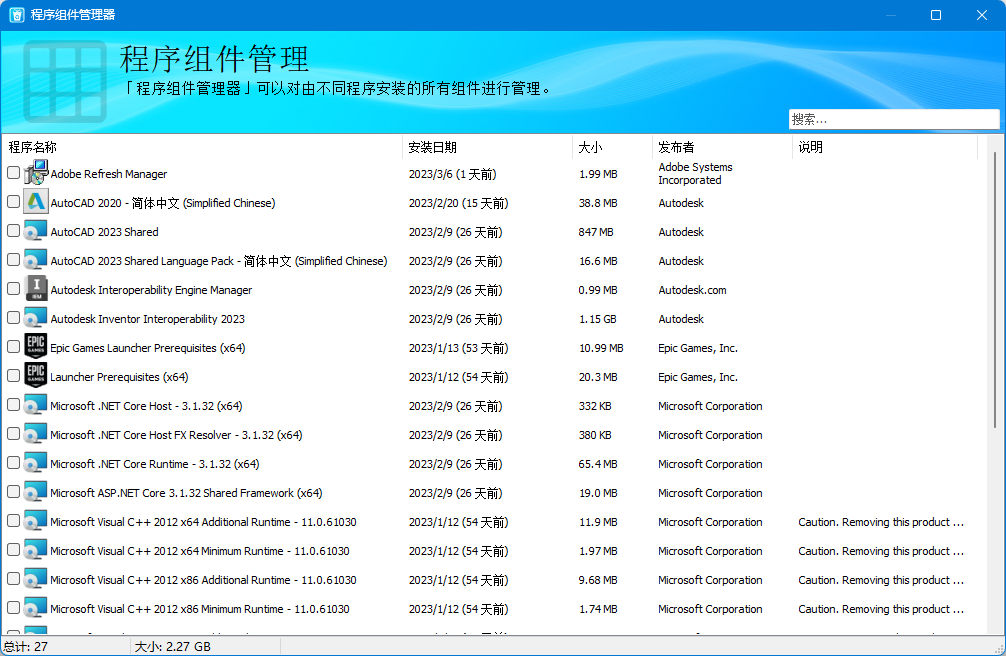Click the VC++ 2012 x86 Minimum Runtime icon

(x=36, y=607)
